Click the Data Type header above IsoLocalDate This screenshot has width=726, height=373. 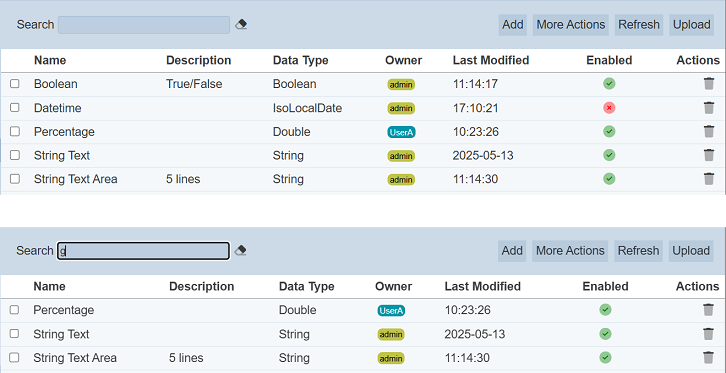pyautogui.click(x=300, y=60)
